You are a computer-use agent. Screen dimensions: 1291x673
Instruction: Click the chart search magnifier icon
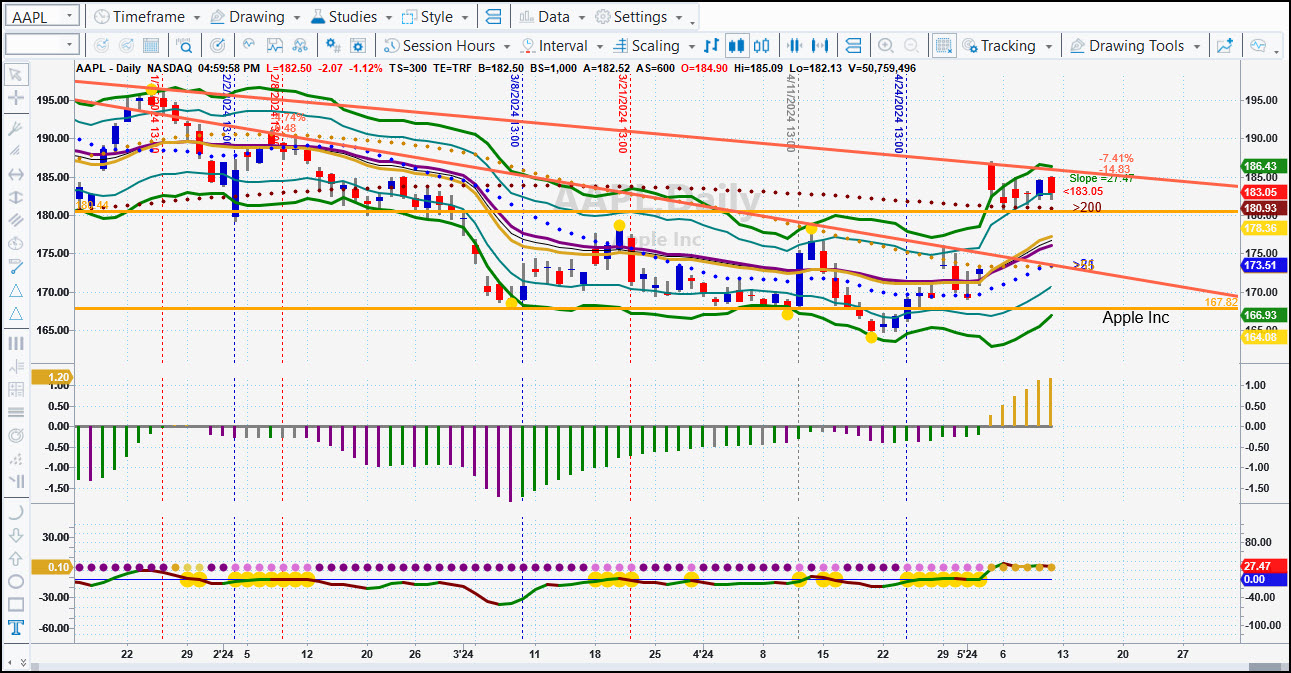[185, 46]
